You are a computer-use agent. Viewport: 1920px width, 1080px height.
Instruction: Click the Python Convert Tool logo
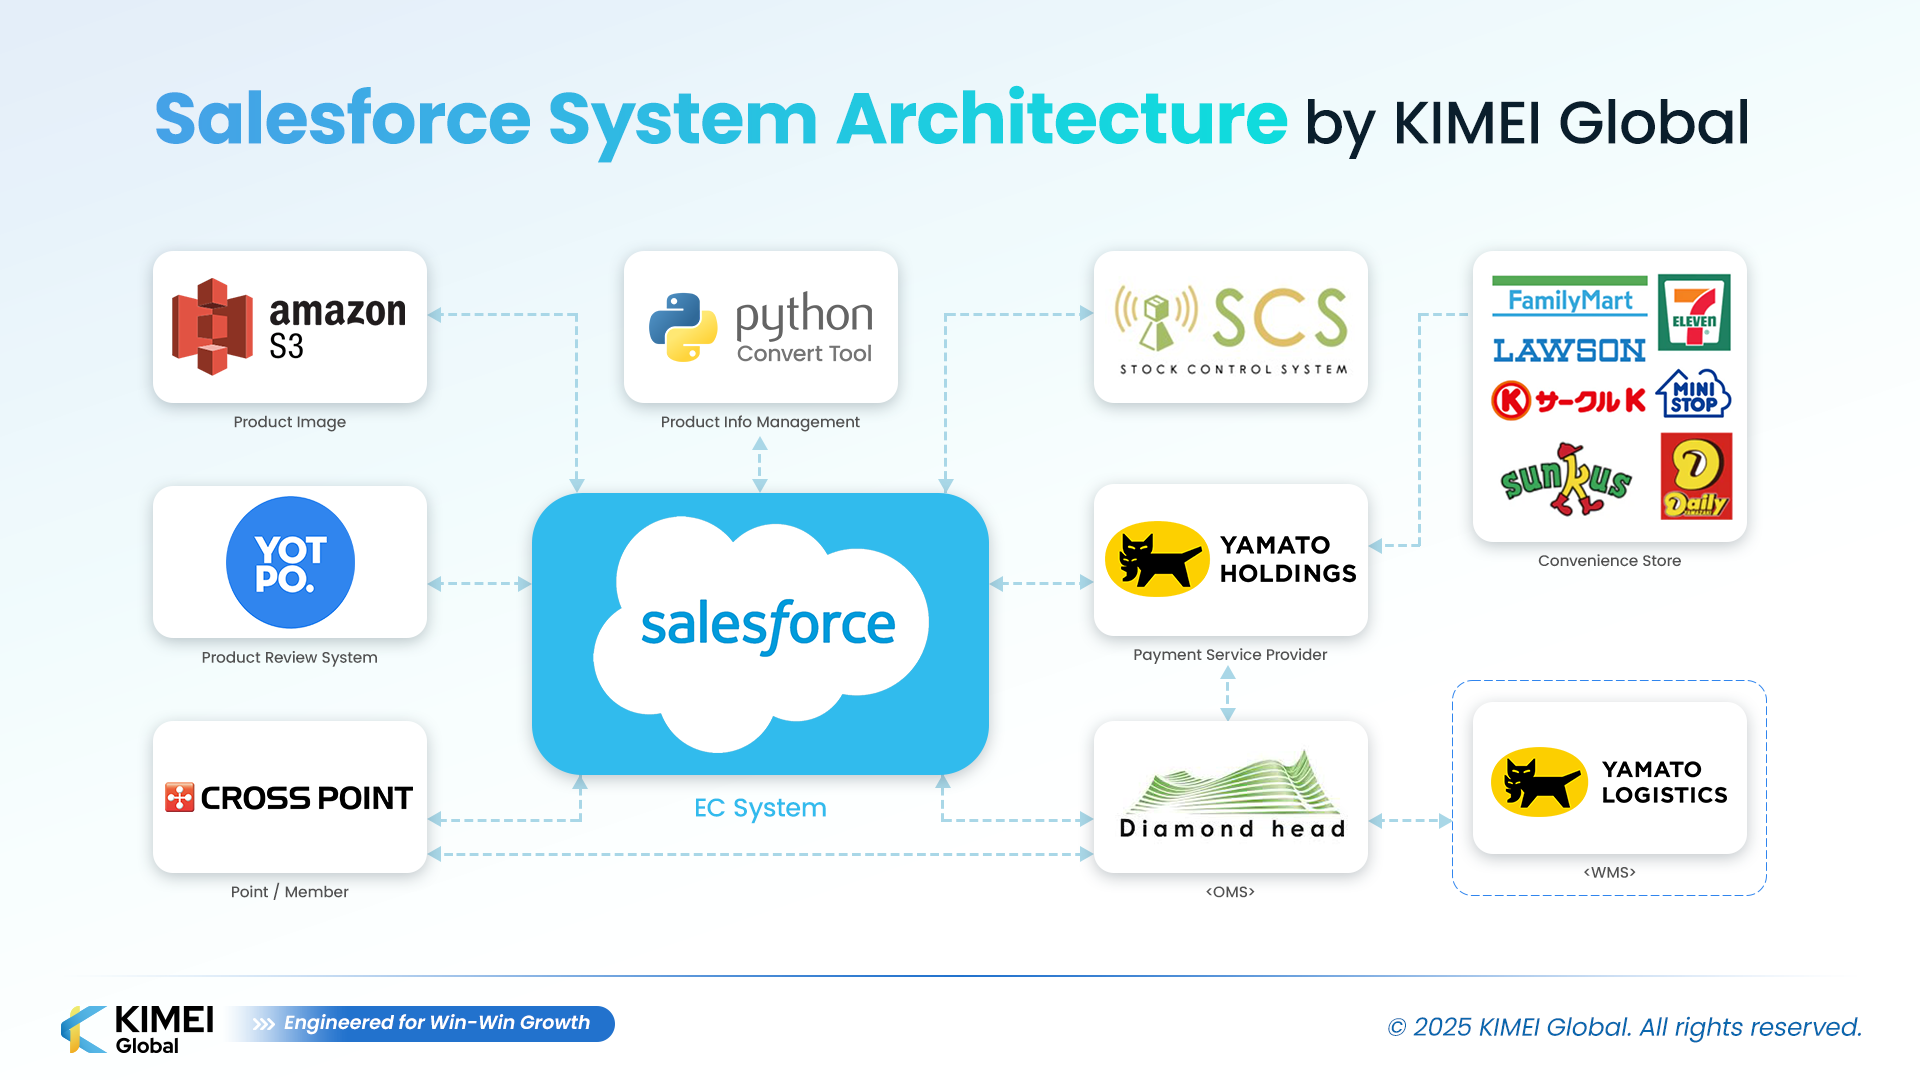760,327
